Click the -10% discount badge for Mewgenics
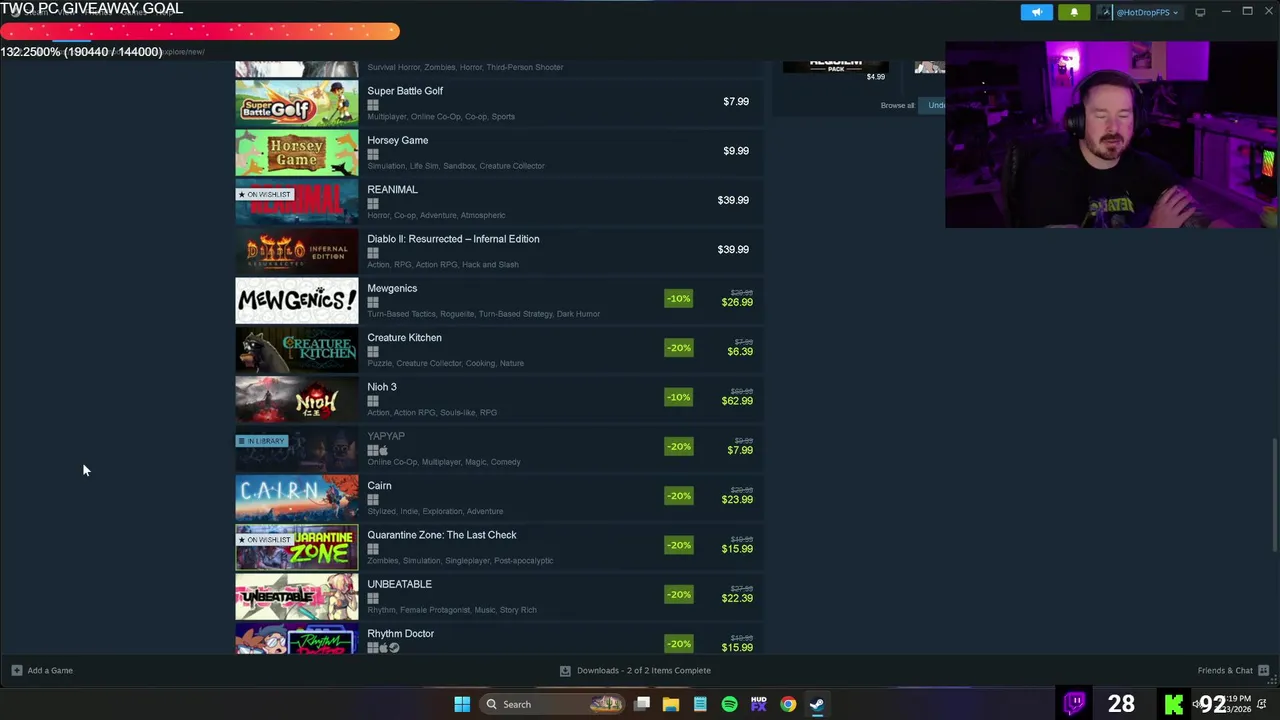This screenshot has width=1280, height=720. coord(678,298)
